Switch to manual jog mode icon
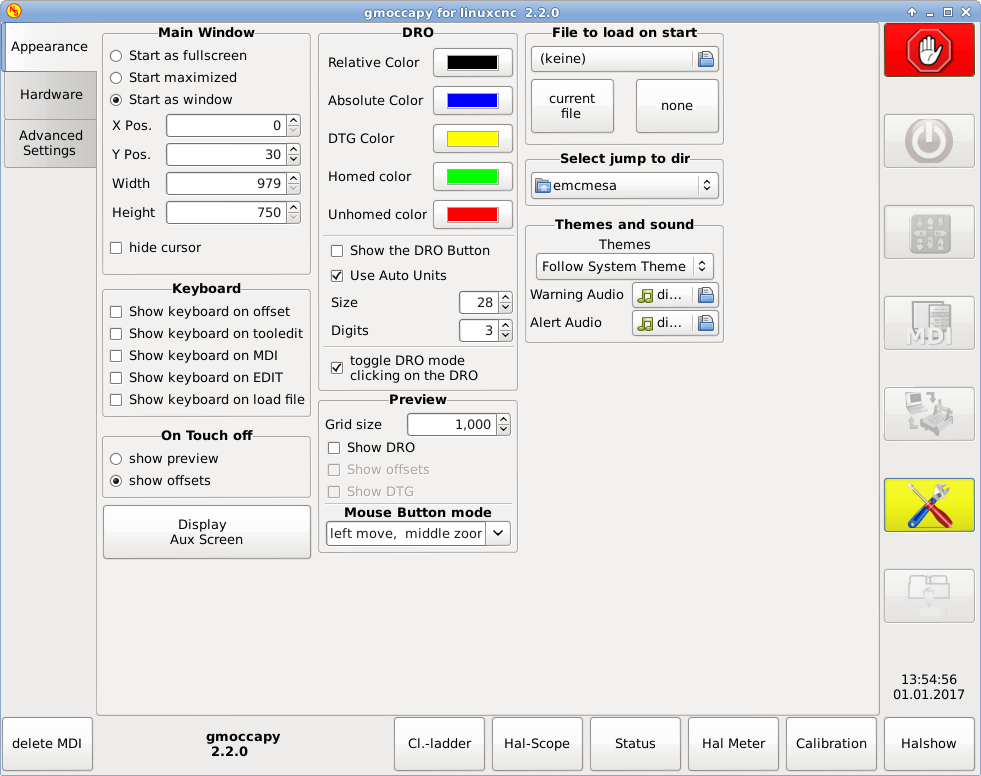The height and width of the screenshot is (776, 981). click(929, 232)
